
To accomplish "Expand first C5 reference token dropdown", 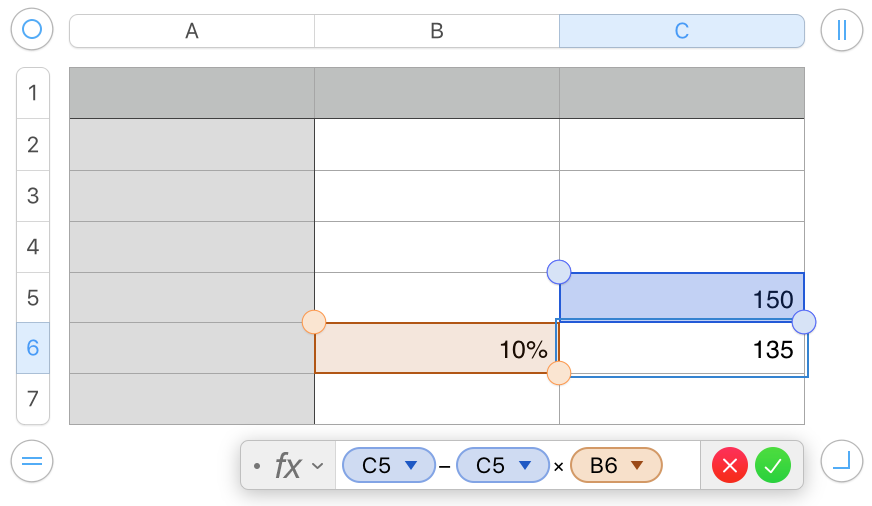I will point(410,465).
